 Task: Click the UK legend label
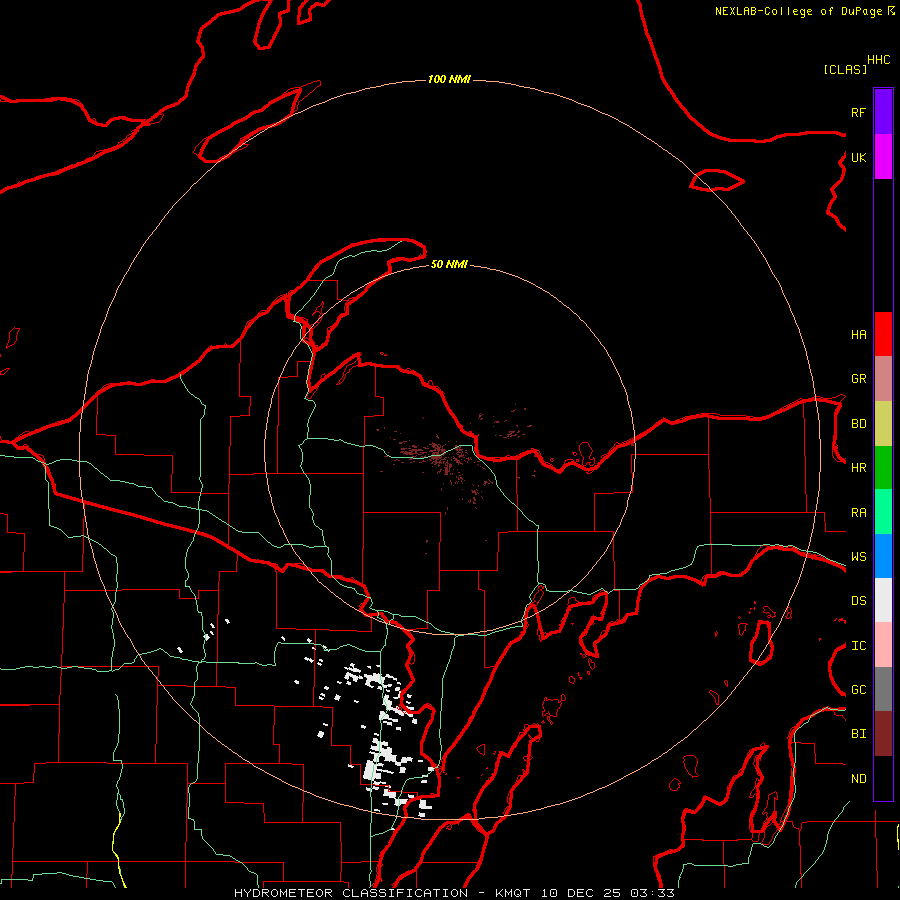pyautogui.click(x=858, y=157)
